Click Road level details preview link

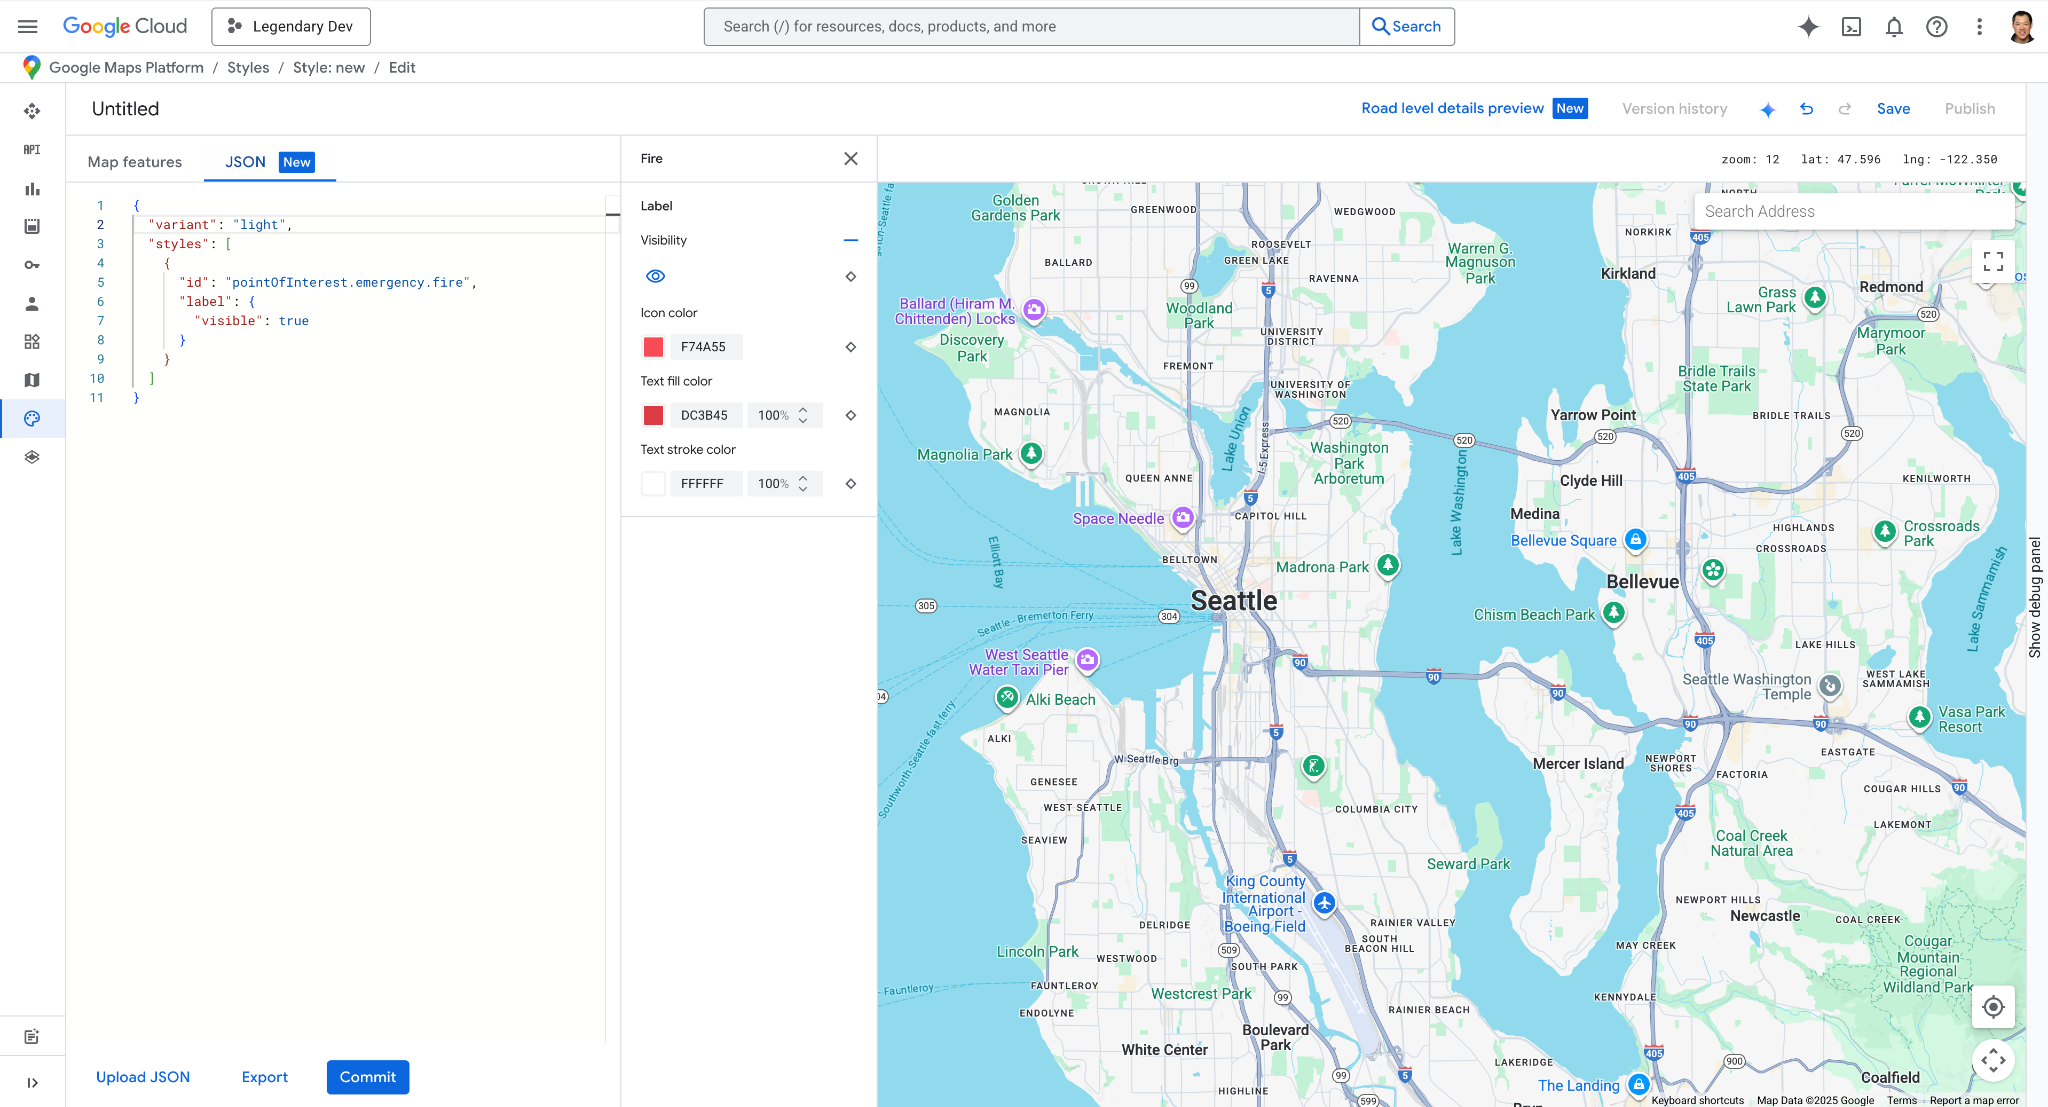click(1452, 109)
